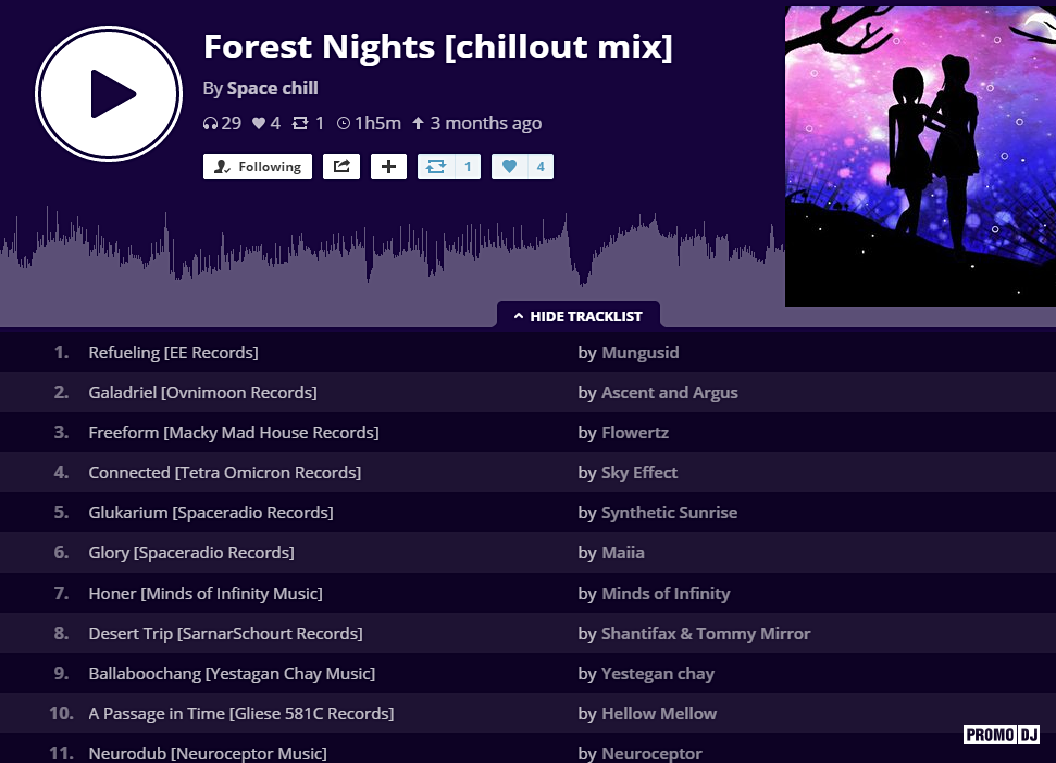This screenshot has height=763, width=1056.
Task: Click the small heart favorites count
Action: tap(258, 124)
